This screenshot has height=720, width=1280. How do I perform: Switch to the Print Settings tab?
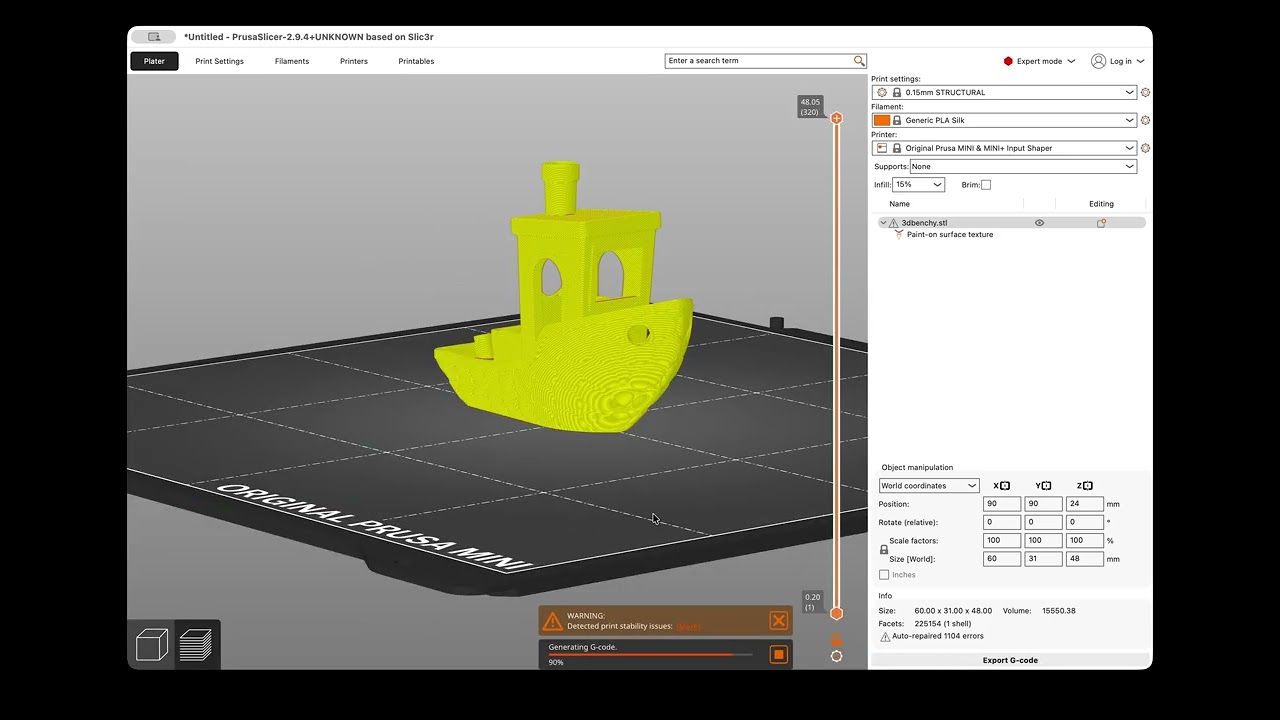[x=219, y=61]
